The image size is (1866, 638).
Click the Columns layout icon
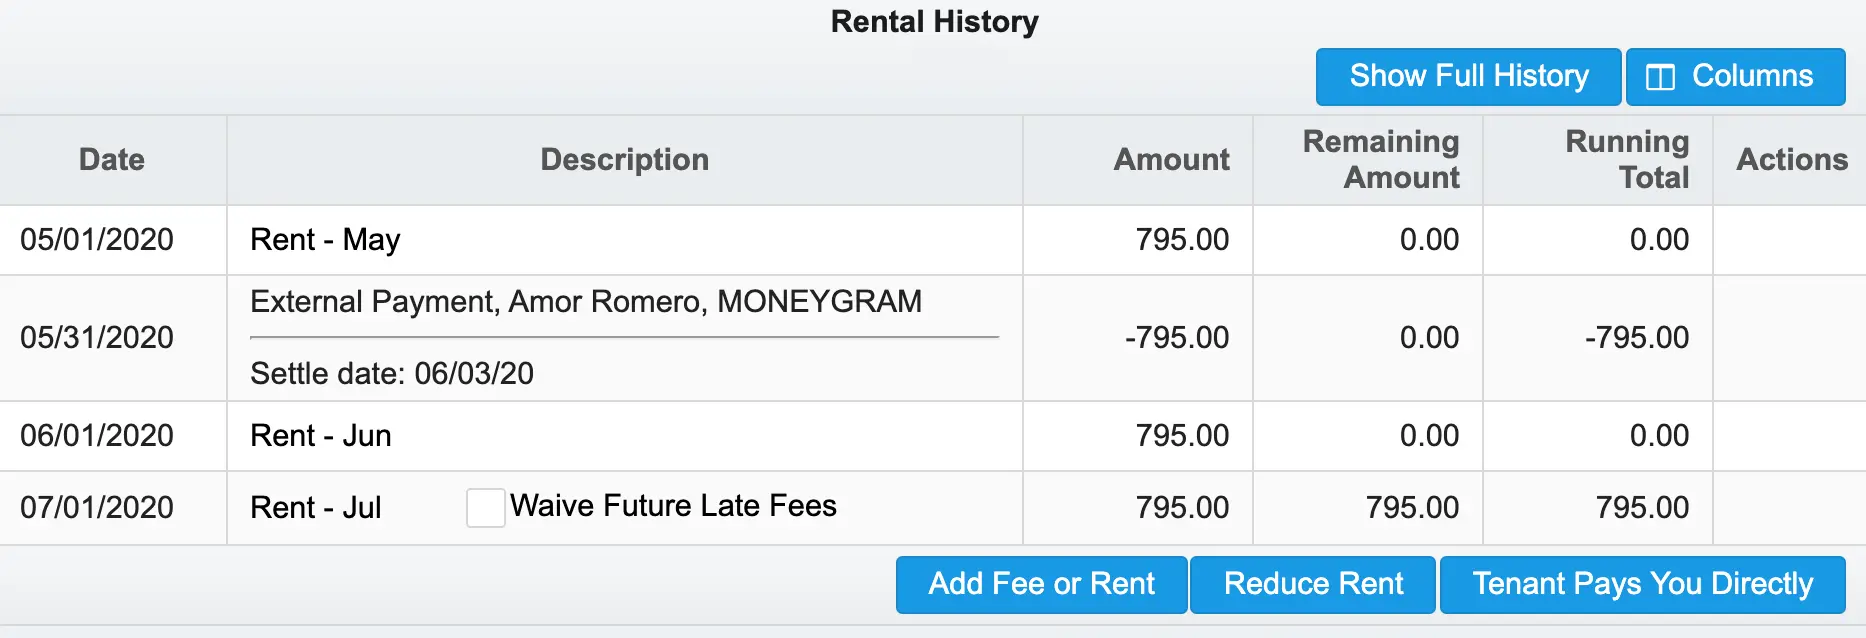click(1662, 76)
